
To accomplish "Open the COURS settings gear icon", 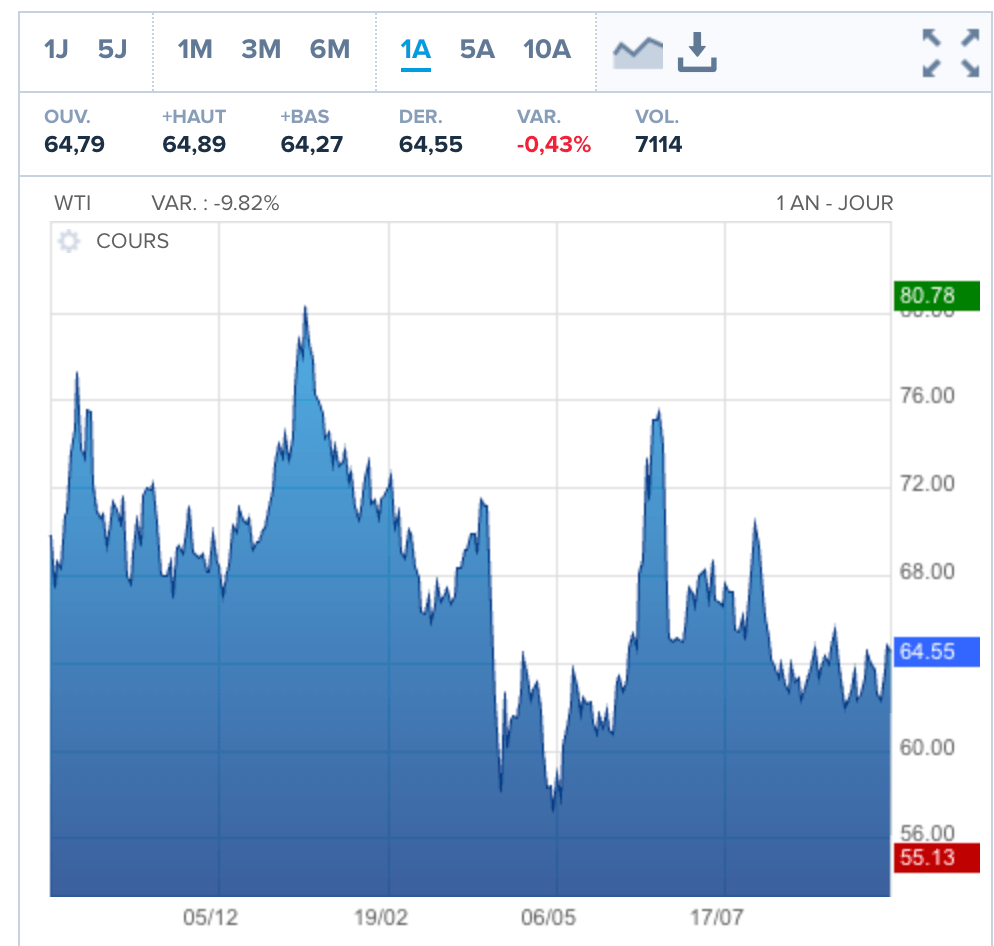I will pos(69,242).
